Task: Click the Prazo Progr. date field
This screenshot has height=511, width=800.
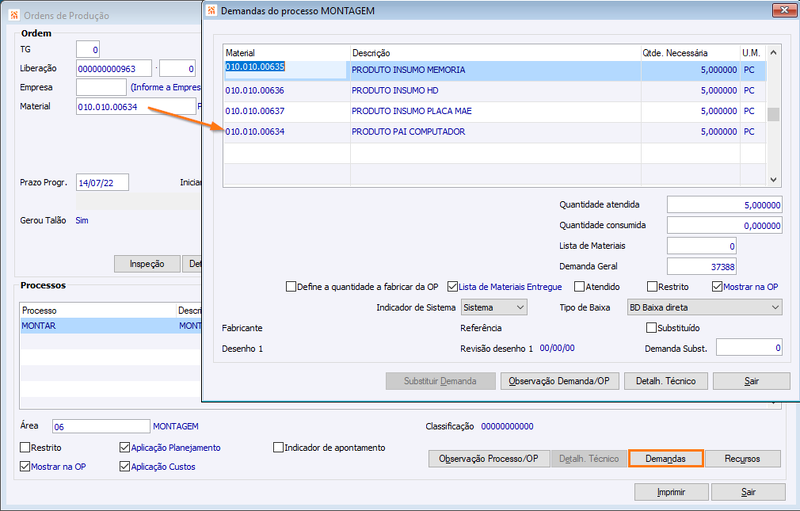Action: [103, 183]
